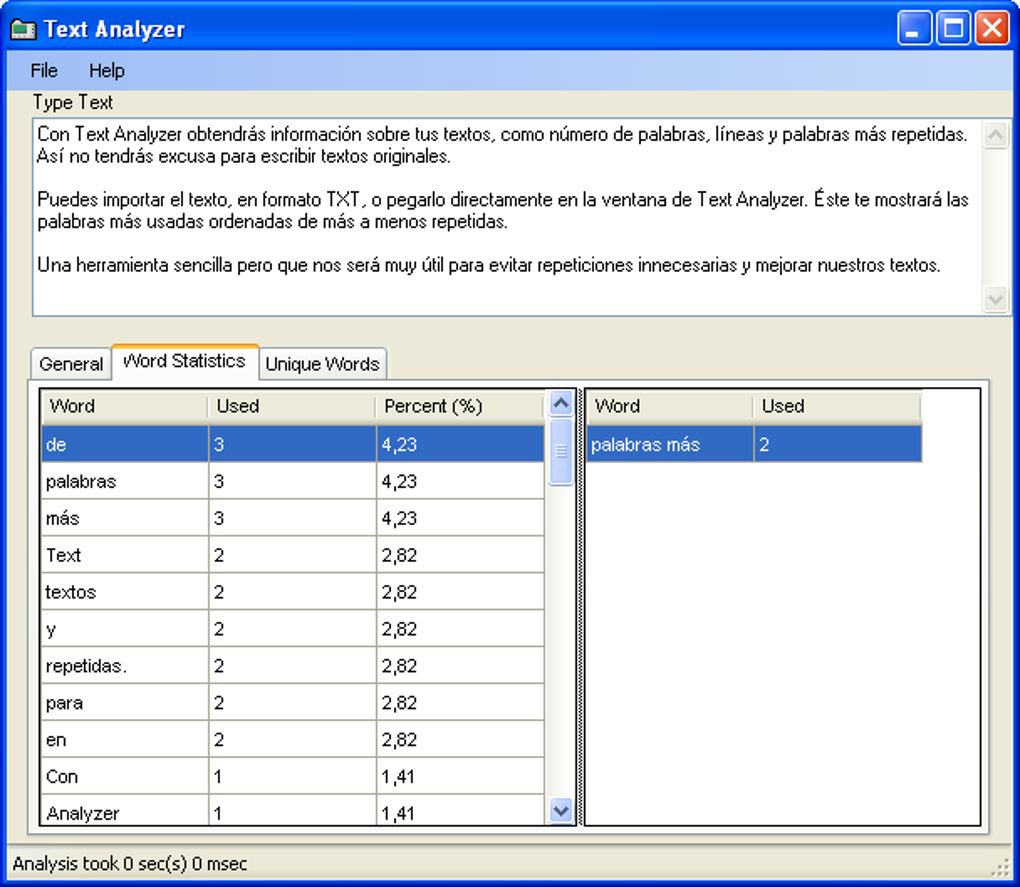Click the 1,41 percent cell for 'Con'
Viewport: 1020px width, 887px height.
click(461, 776)
